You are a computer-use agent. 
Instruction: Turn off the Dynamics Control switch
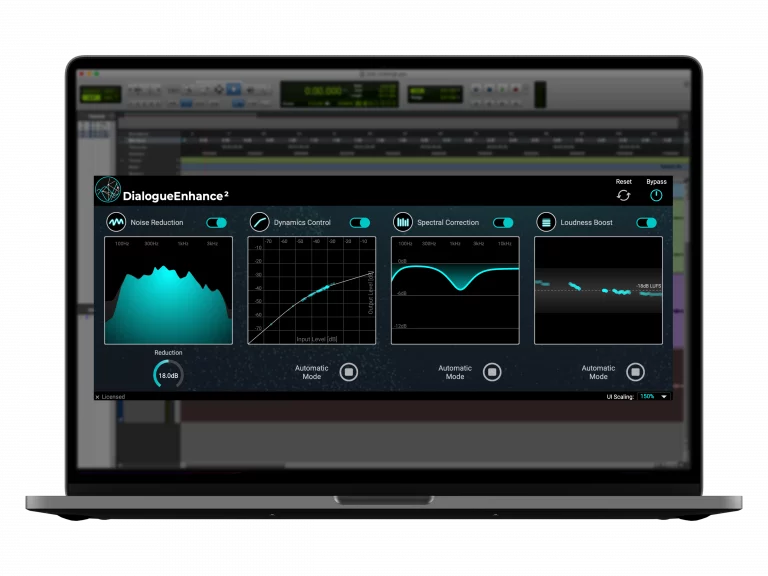[x=359, y=222]
